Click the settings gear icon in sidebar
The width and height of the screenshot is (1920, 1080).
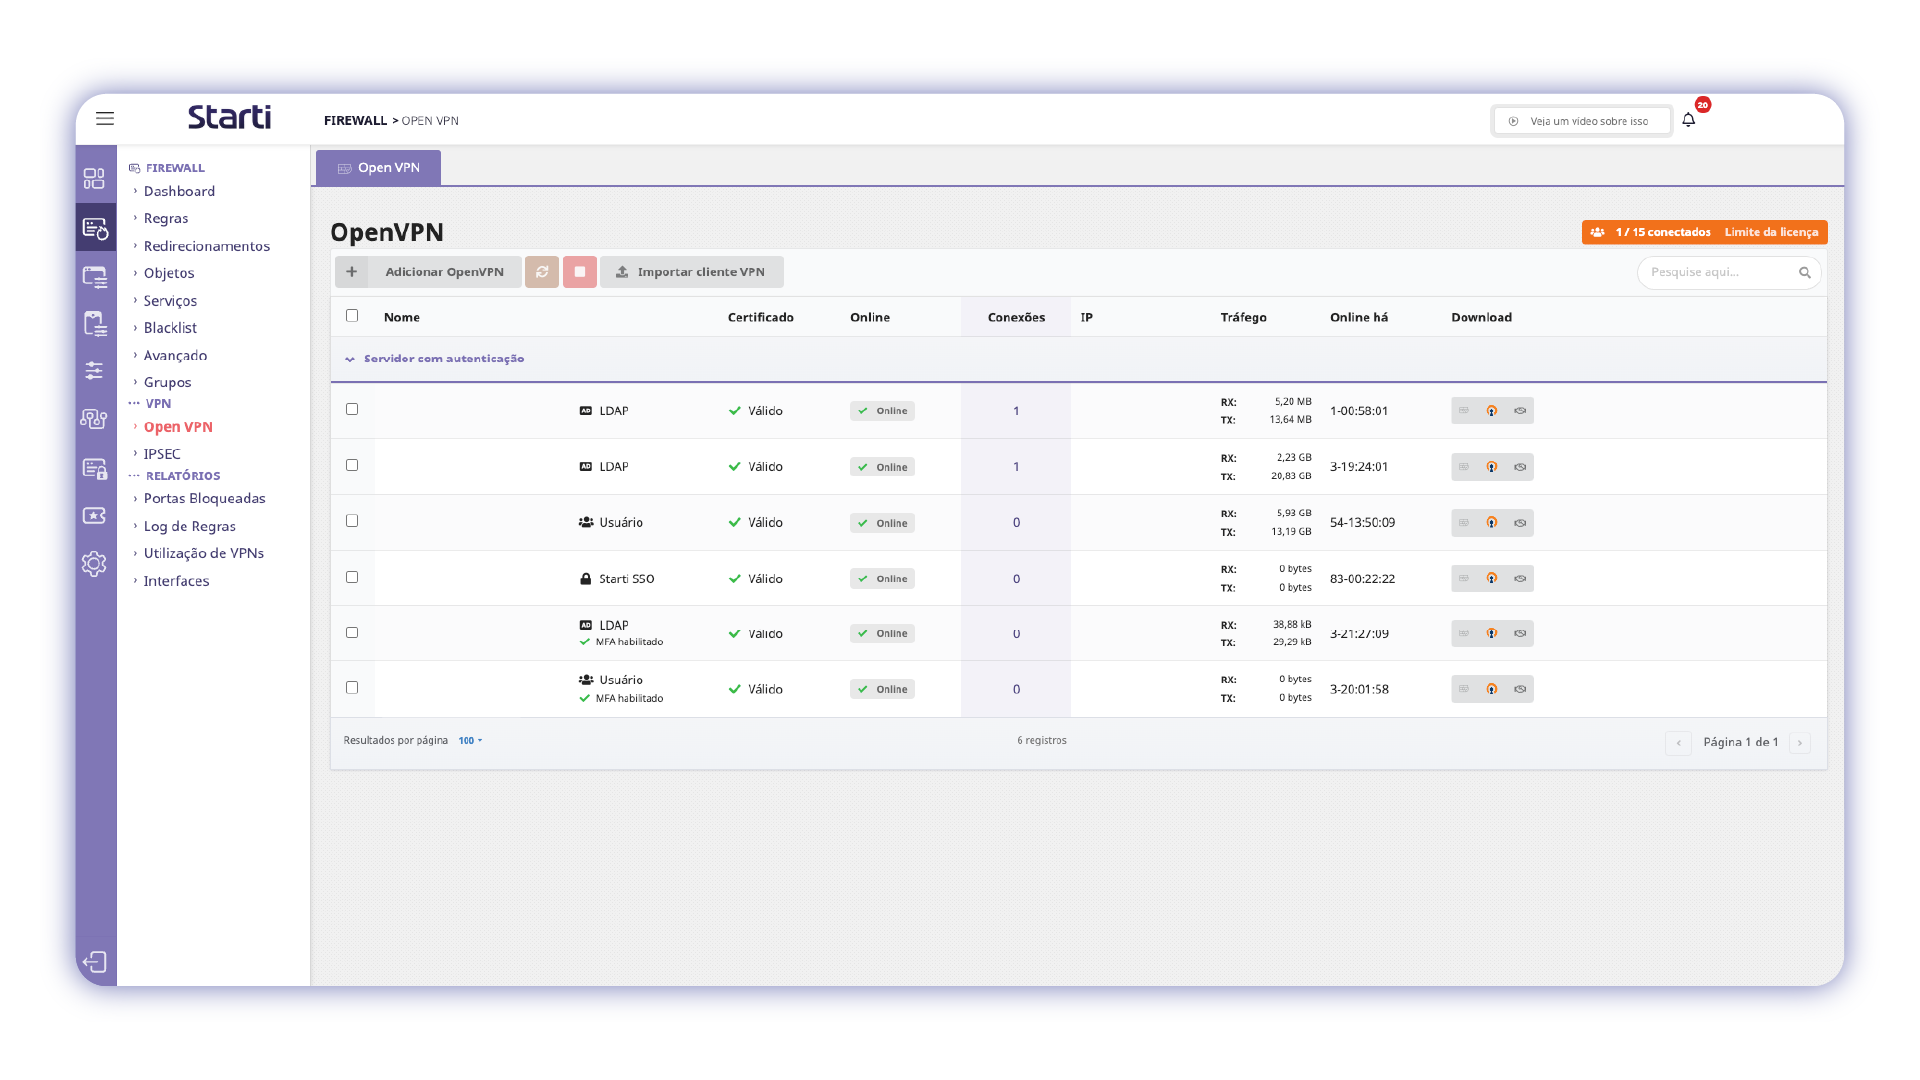(94, 564)
